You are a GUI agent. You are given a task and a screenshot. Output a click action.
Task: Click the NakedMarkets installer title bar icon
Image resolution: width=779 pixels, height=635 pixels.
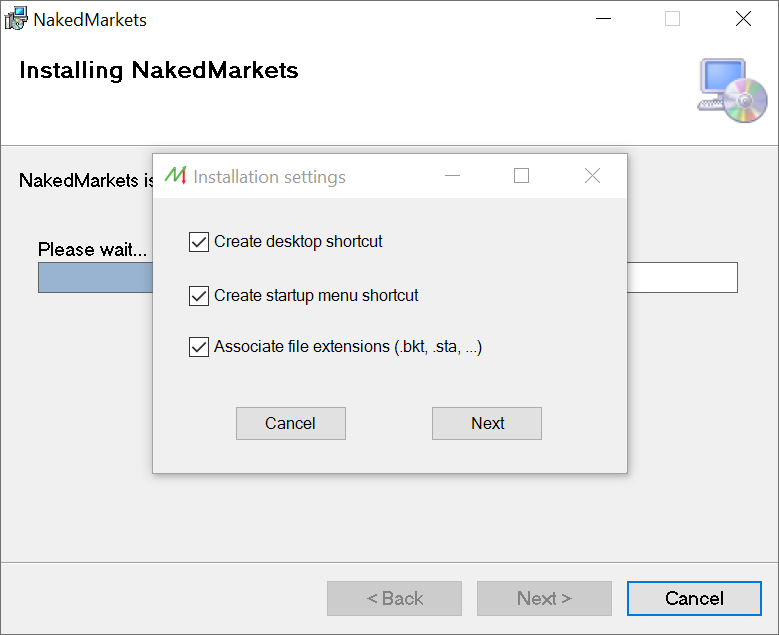click(x=16, y=18)
